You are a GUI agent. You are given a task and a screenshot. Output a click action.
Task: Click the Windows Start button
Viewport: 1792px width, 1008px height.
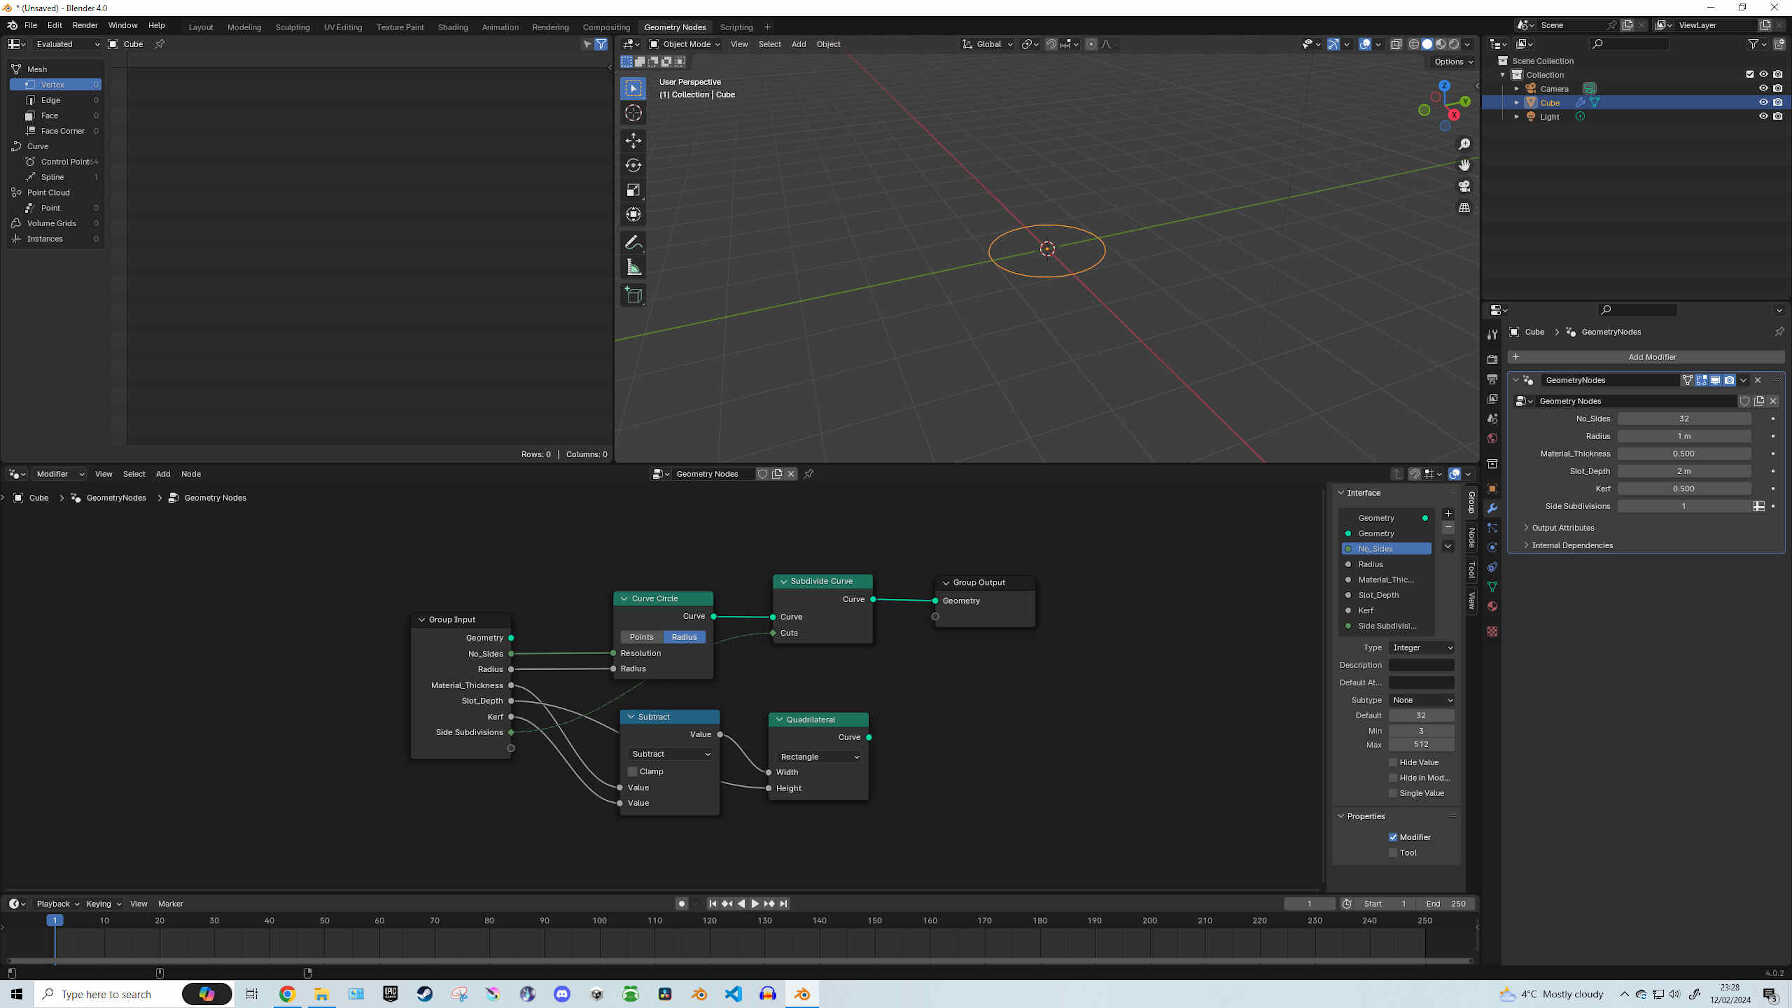point(16,994)
